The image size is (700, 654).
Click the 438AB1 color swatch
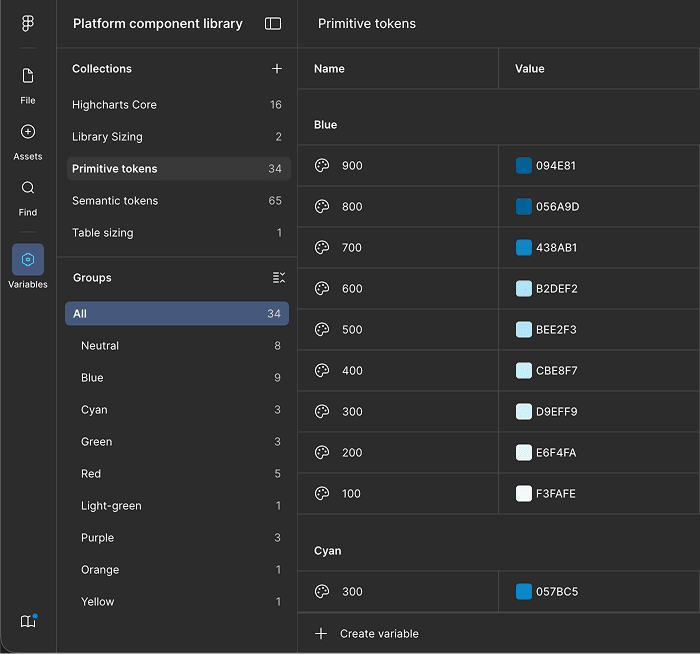[524, 248]
